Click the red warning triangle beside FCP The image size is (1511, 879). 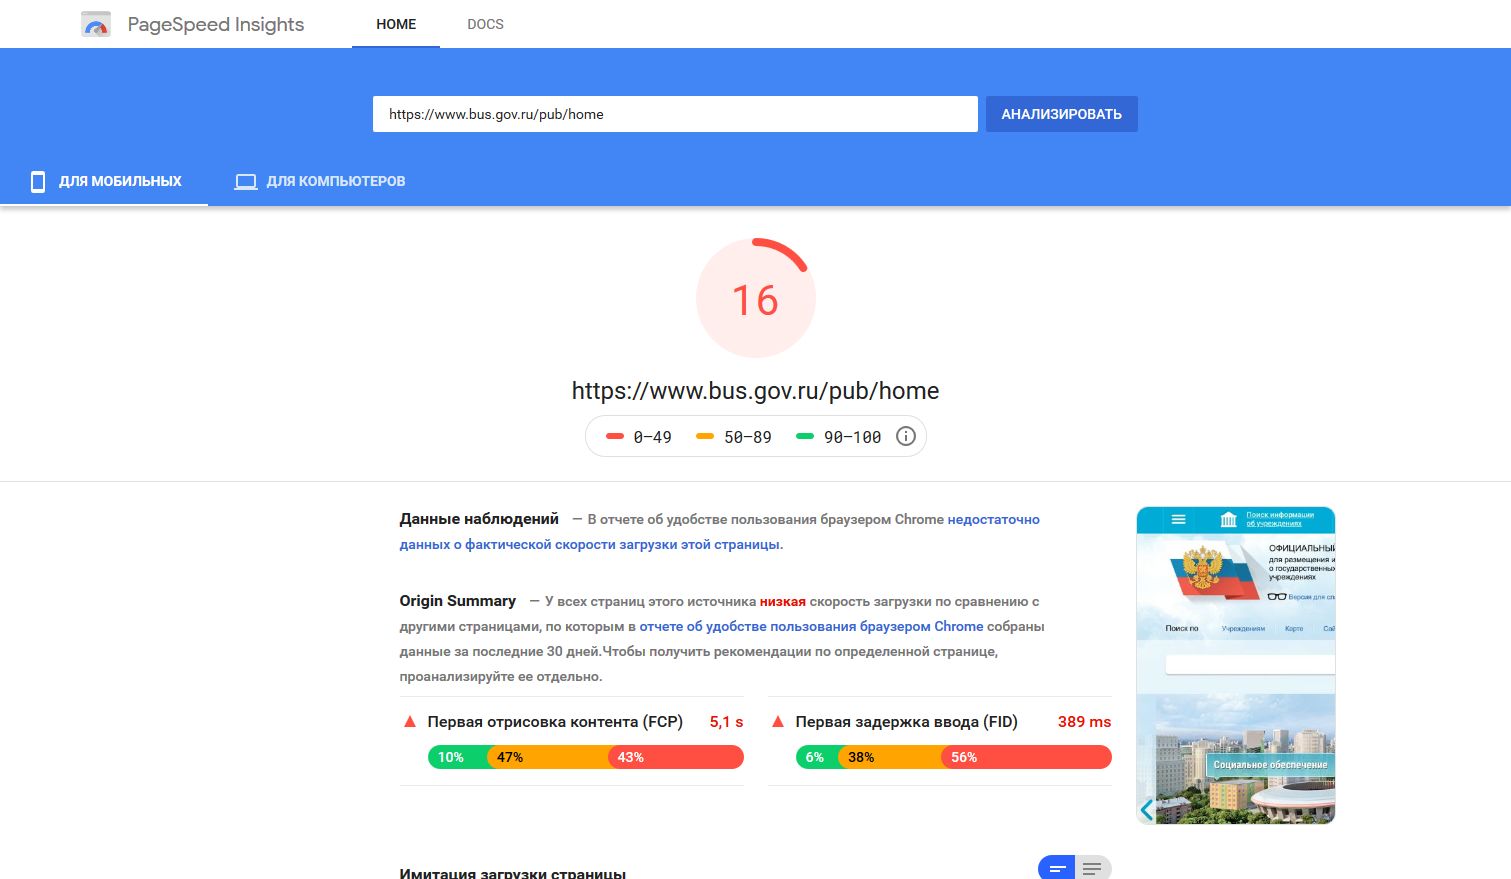pyautogui.click(x=409, y=721)
